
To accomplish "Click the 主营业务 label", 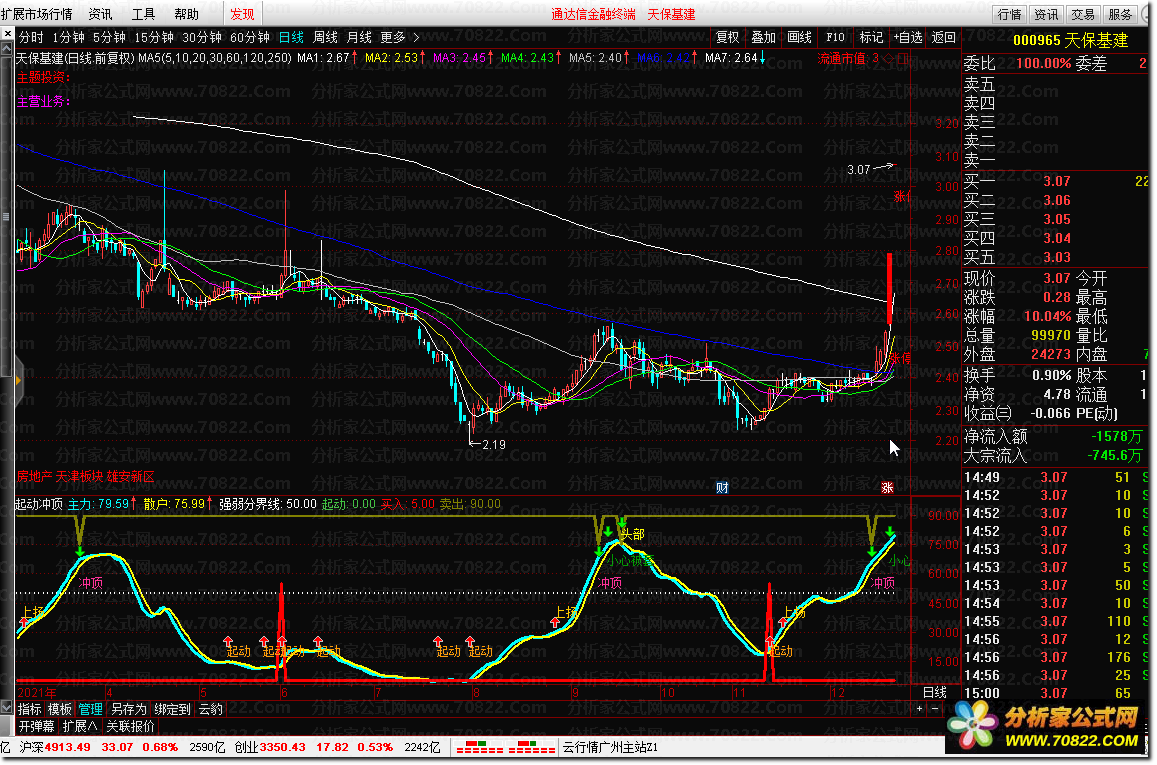I will (x=44, y=102).
